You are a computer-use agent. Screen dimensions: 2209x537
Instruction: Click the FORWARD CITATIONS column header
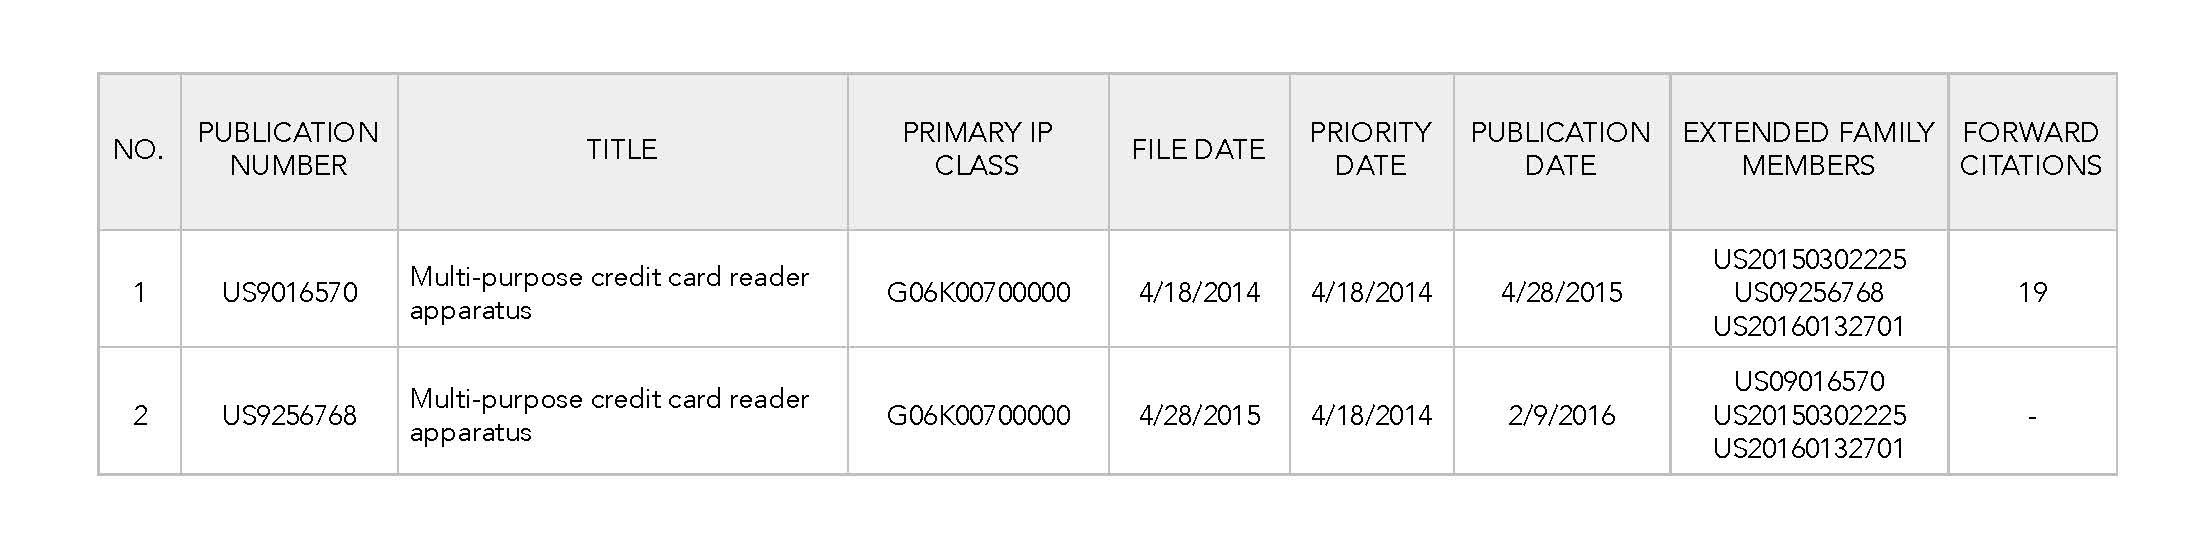point(2030,149)
